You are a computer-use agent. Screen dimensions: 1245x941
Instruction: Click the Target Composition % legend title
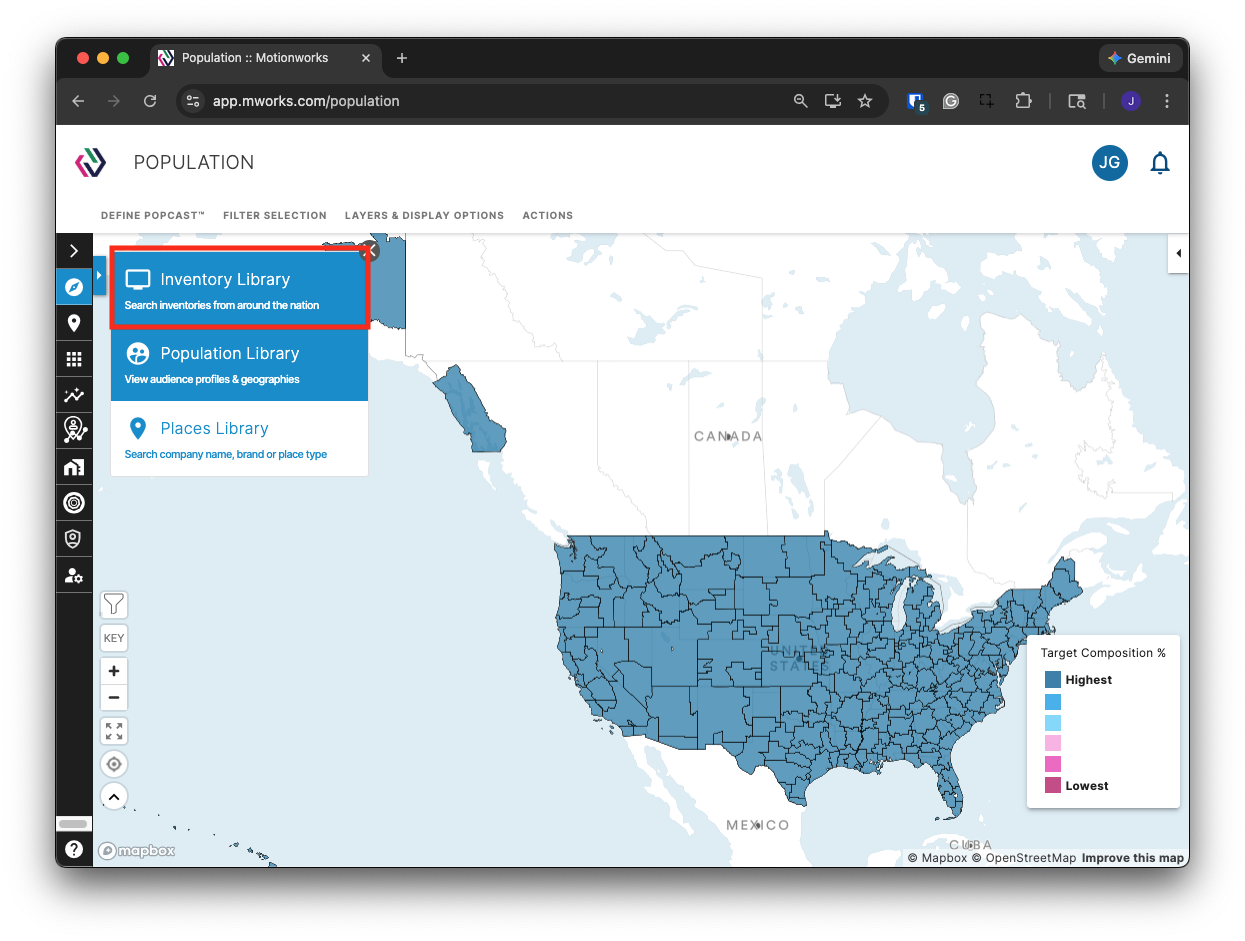1103,653
